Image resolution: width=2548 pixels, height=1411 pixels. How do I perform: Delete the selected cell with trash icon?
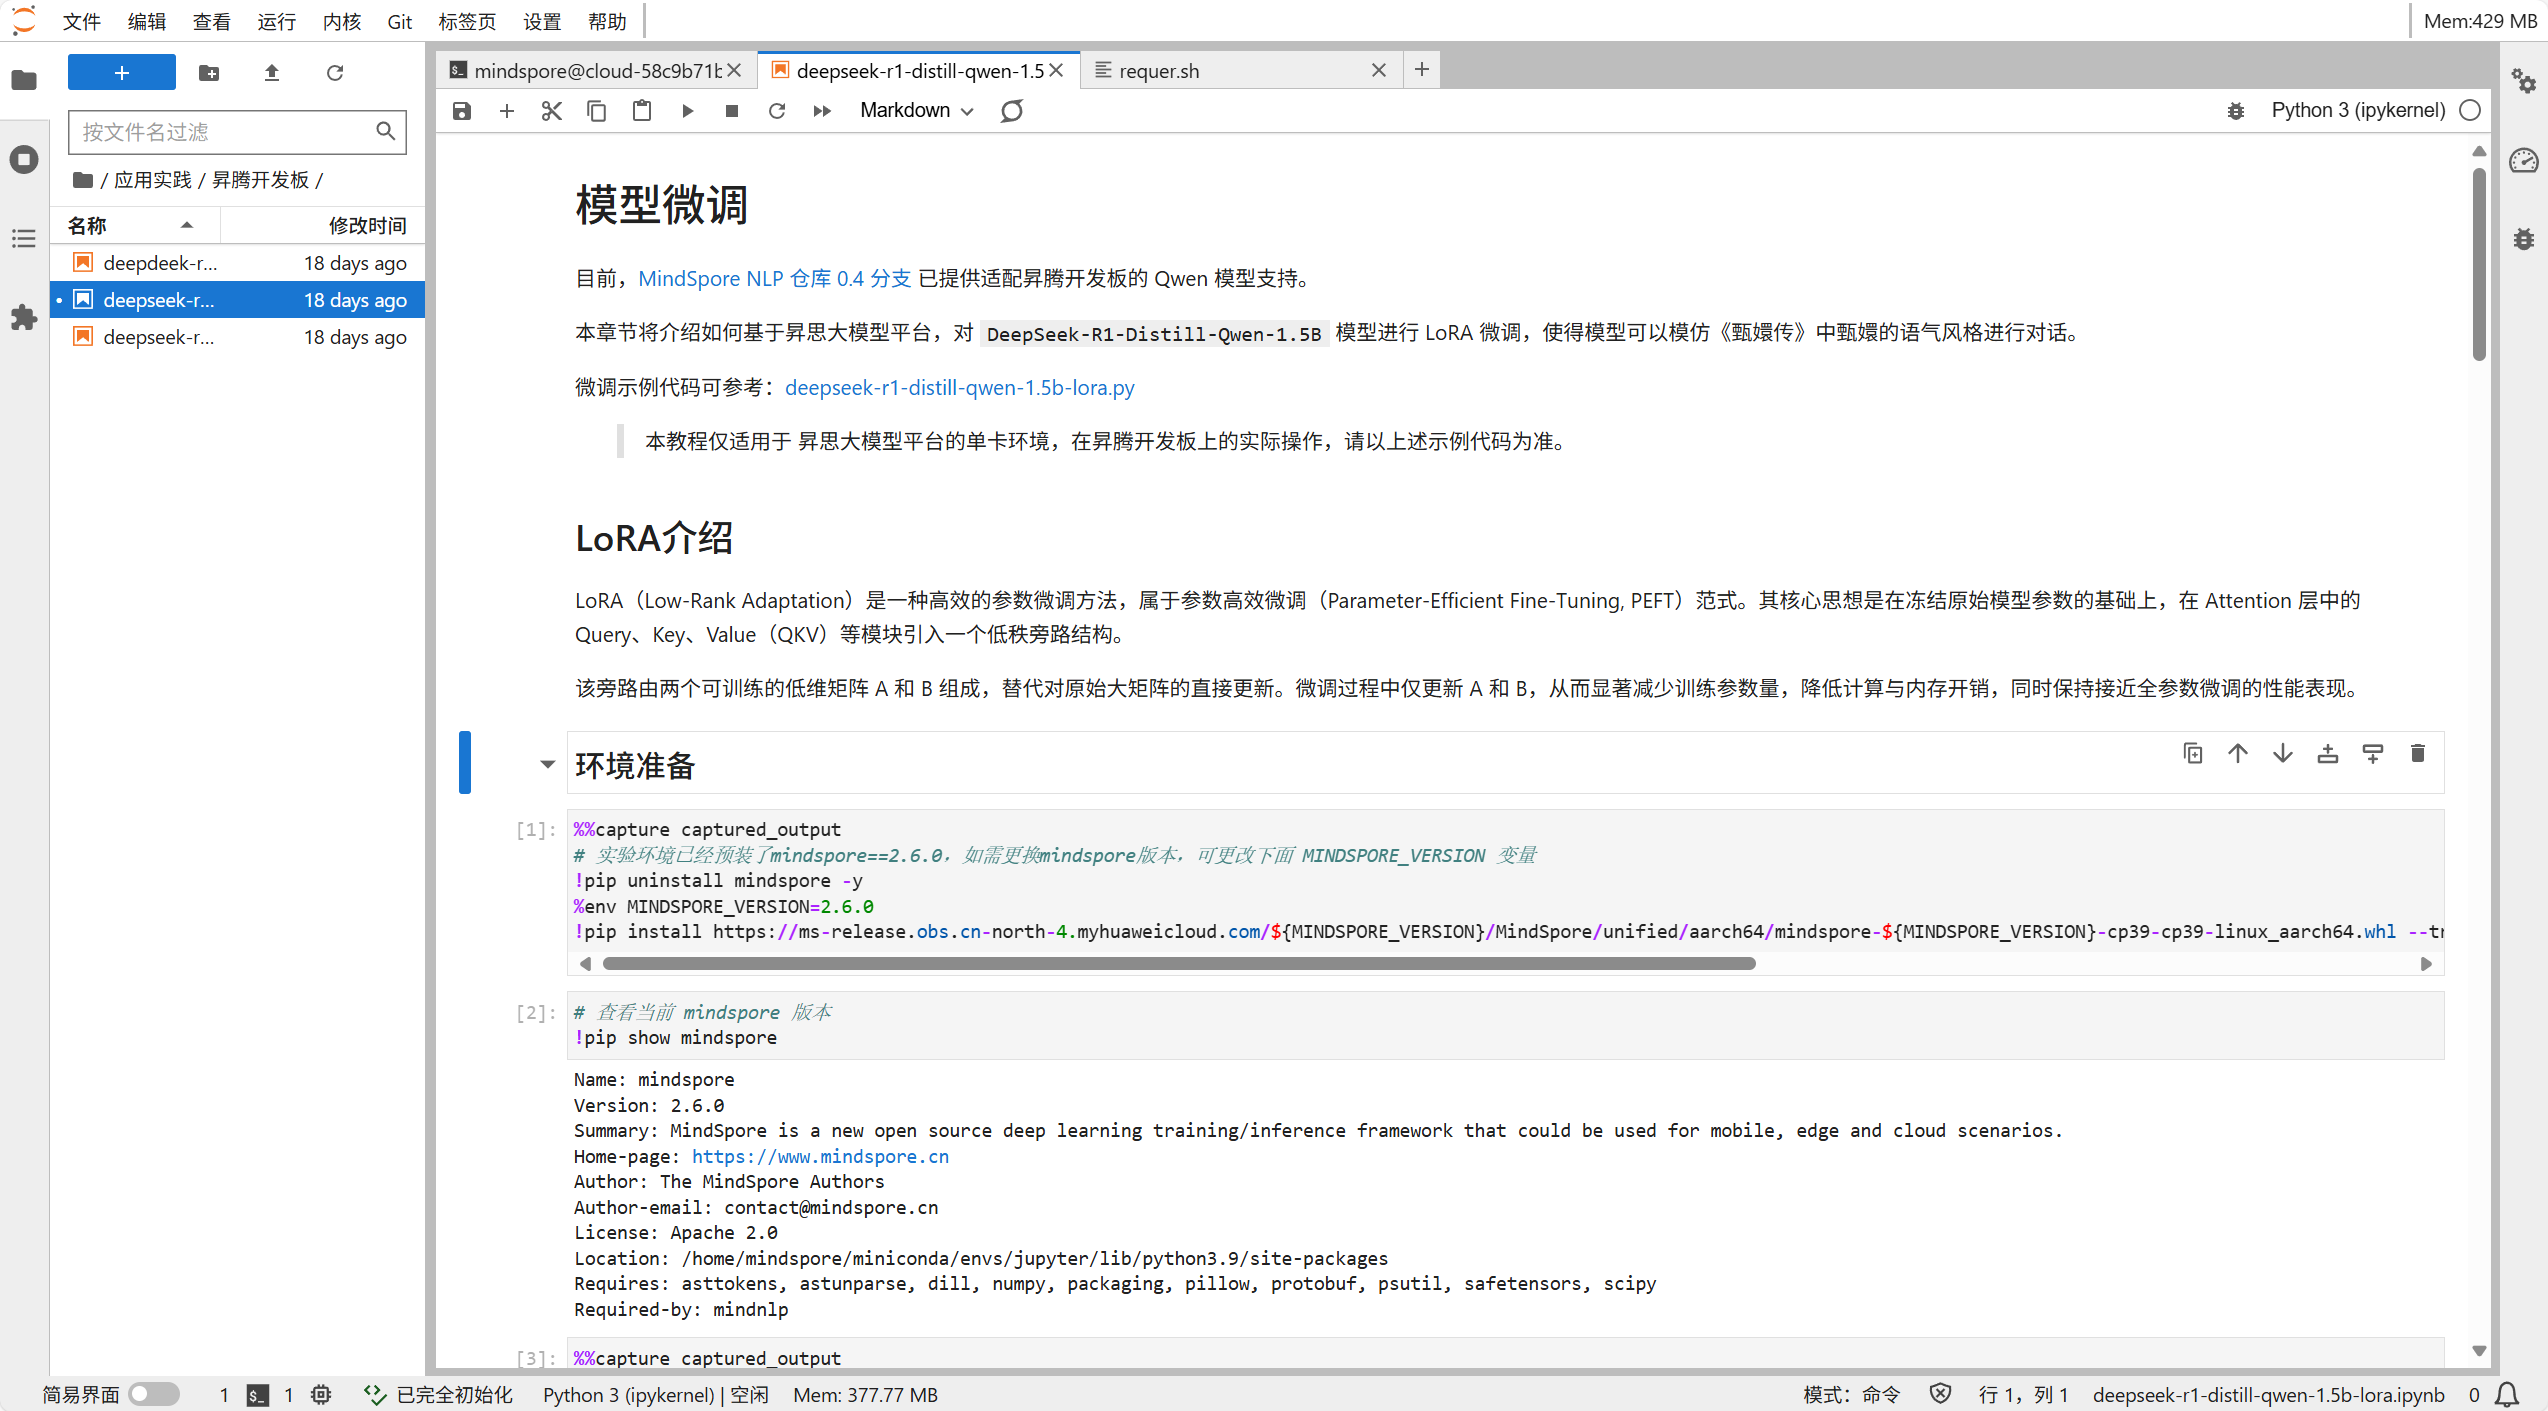tap(2417, 754)
